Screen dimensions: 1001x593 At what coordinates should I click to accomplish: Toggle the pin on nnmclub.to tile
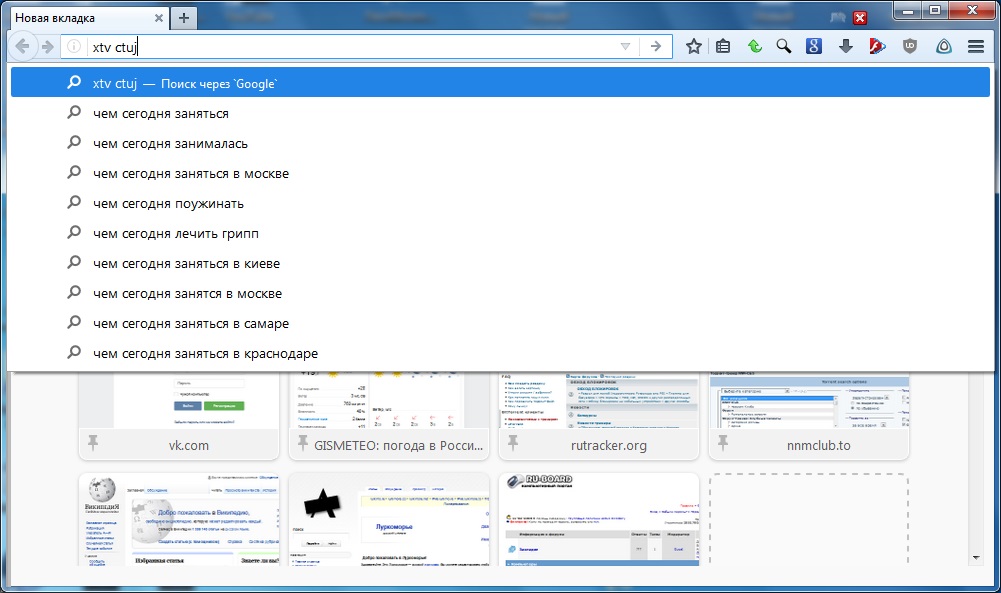723,442
